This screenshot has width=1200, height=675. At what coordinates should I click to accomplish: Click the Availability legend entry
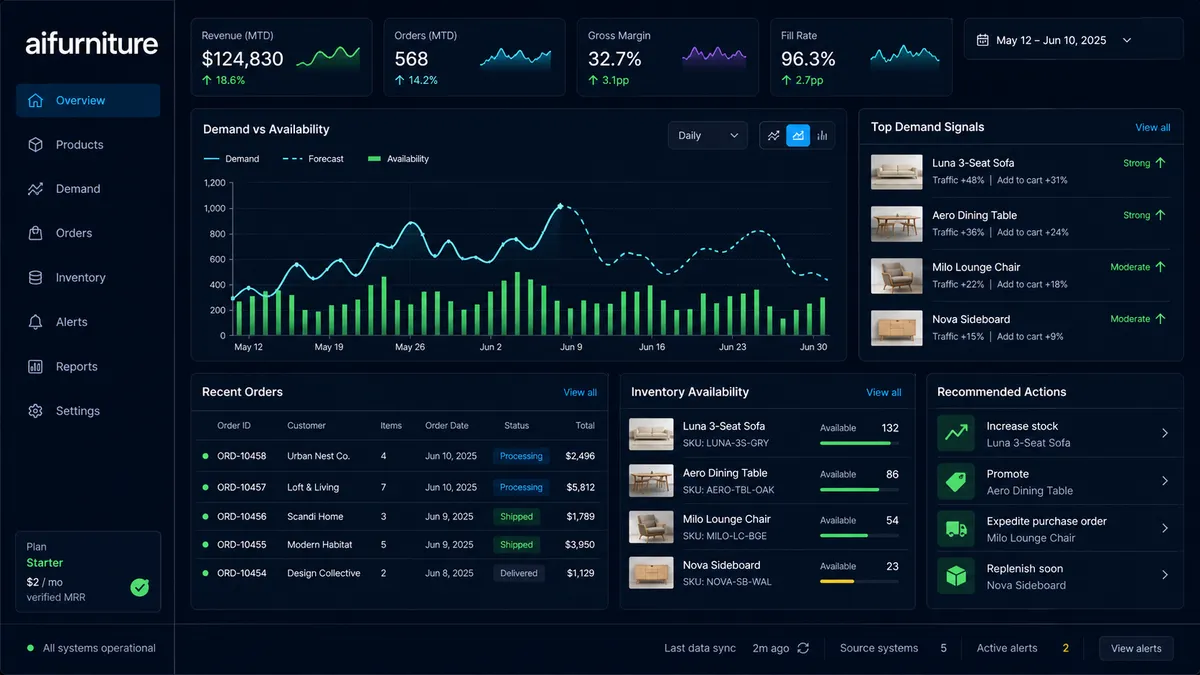tap(398, 159)
